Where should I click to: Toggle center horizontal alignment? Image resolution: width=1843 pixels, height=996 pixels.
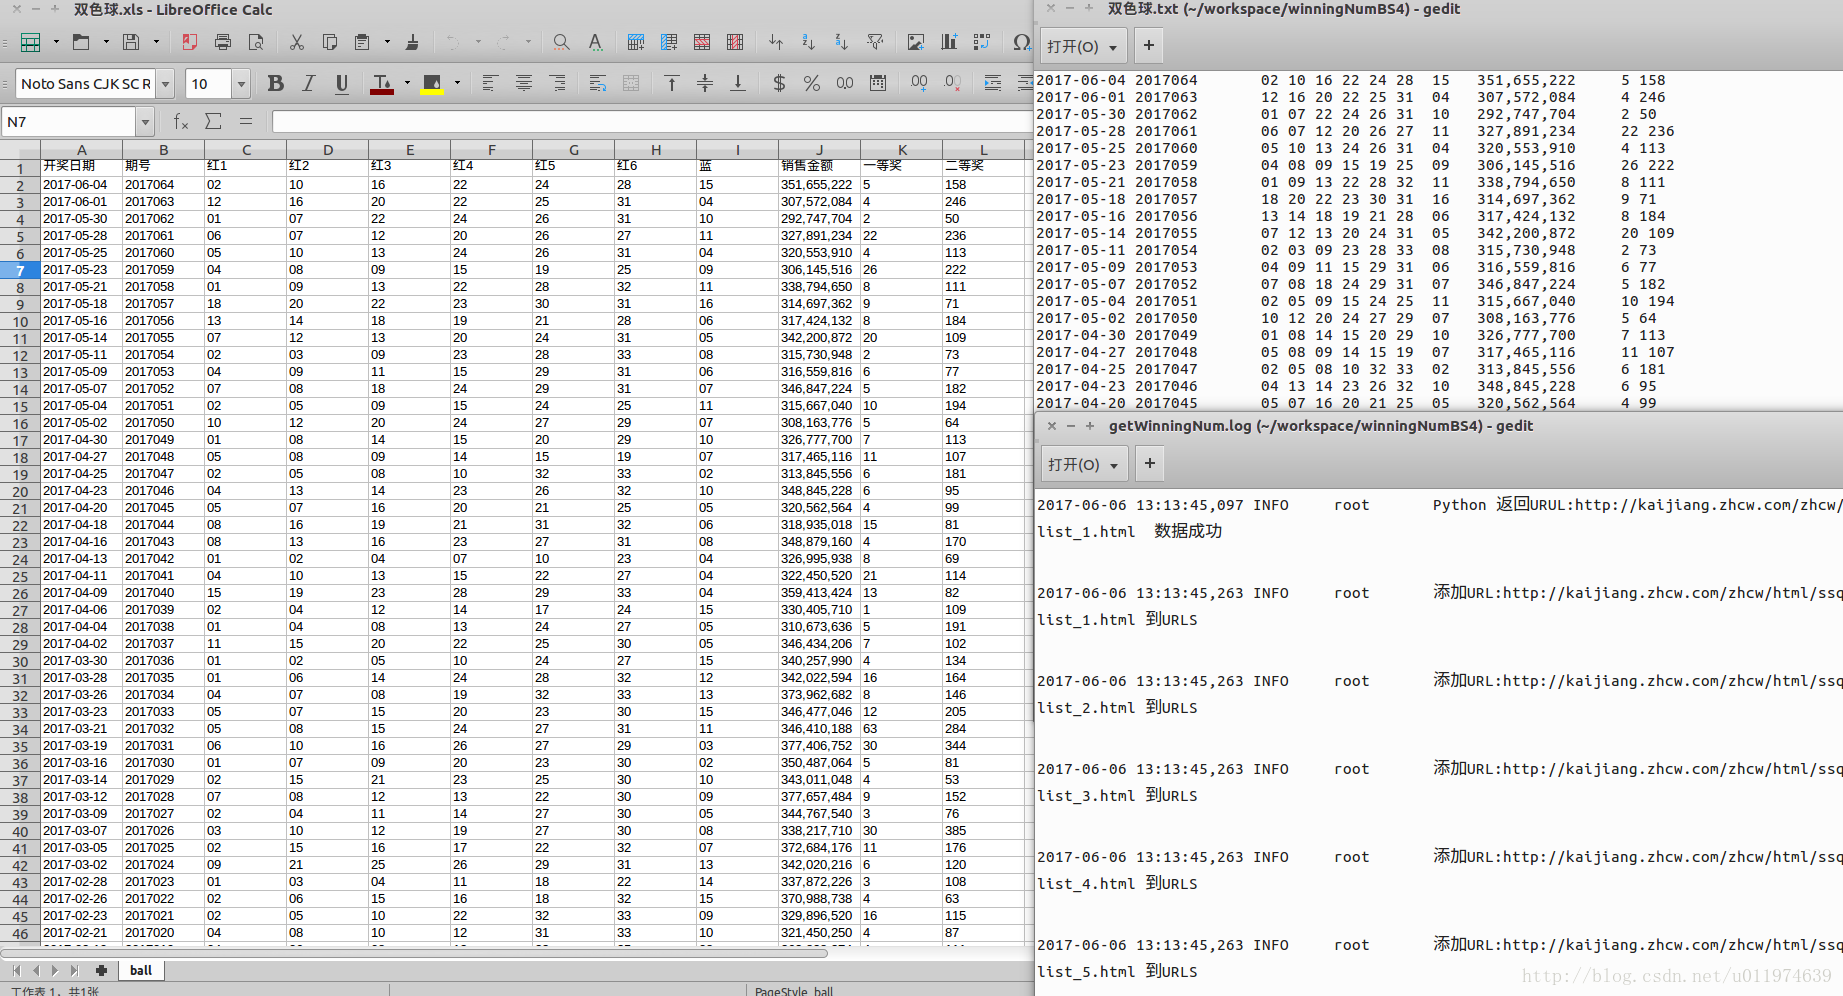(x=523, y=84)
